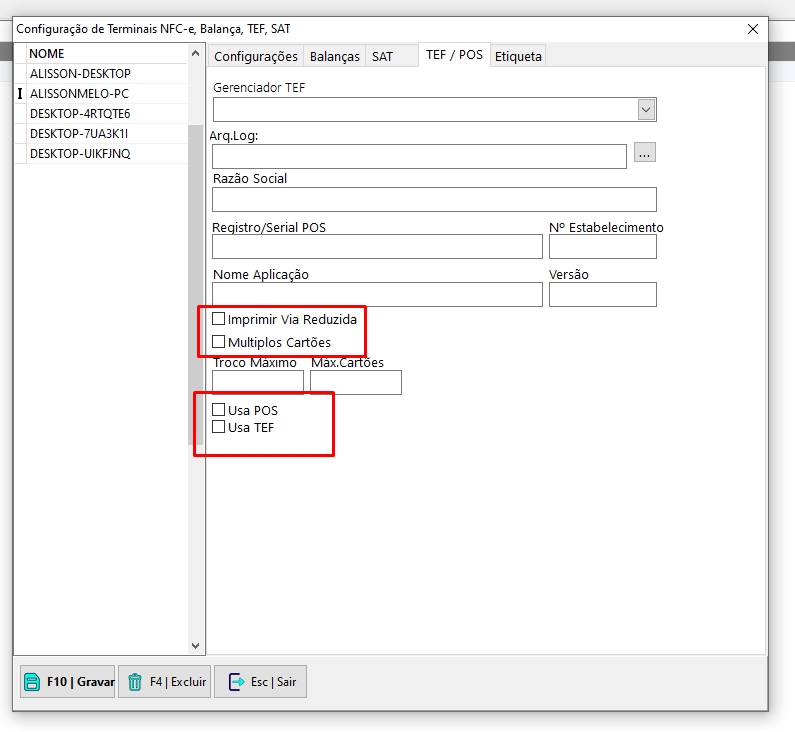The image size is (795, 732).
Task: Open the Gerenciador TEF dropdown
Action: [646, 109]
